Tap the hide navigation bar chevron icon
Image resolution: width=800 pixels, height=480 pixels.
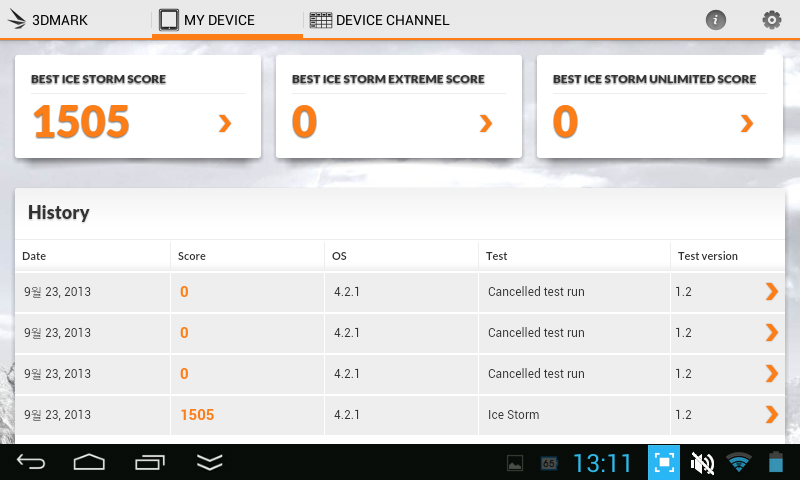[x=210, y=462]
